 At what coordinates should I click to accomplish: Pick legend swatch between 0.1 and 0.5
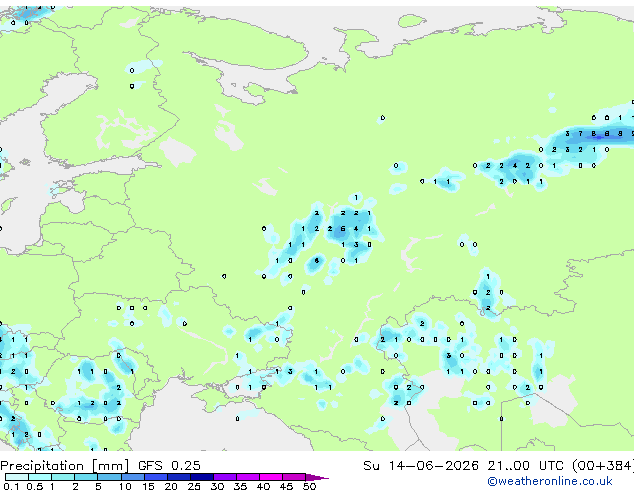17,477
